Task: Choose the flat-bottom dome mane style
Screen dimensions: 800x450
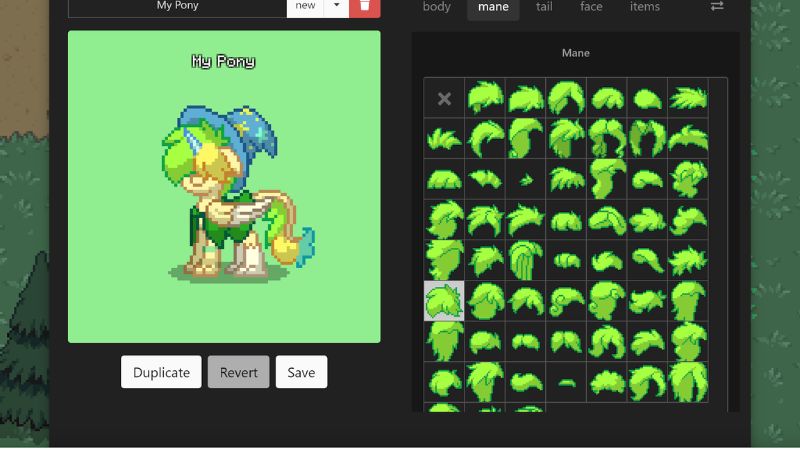Action: click(x=444, y=179)
